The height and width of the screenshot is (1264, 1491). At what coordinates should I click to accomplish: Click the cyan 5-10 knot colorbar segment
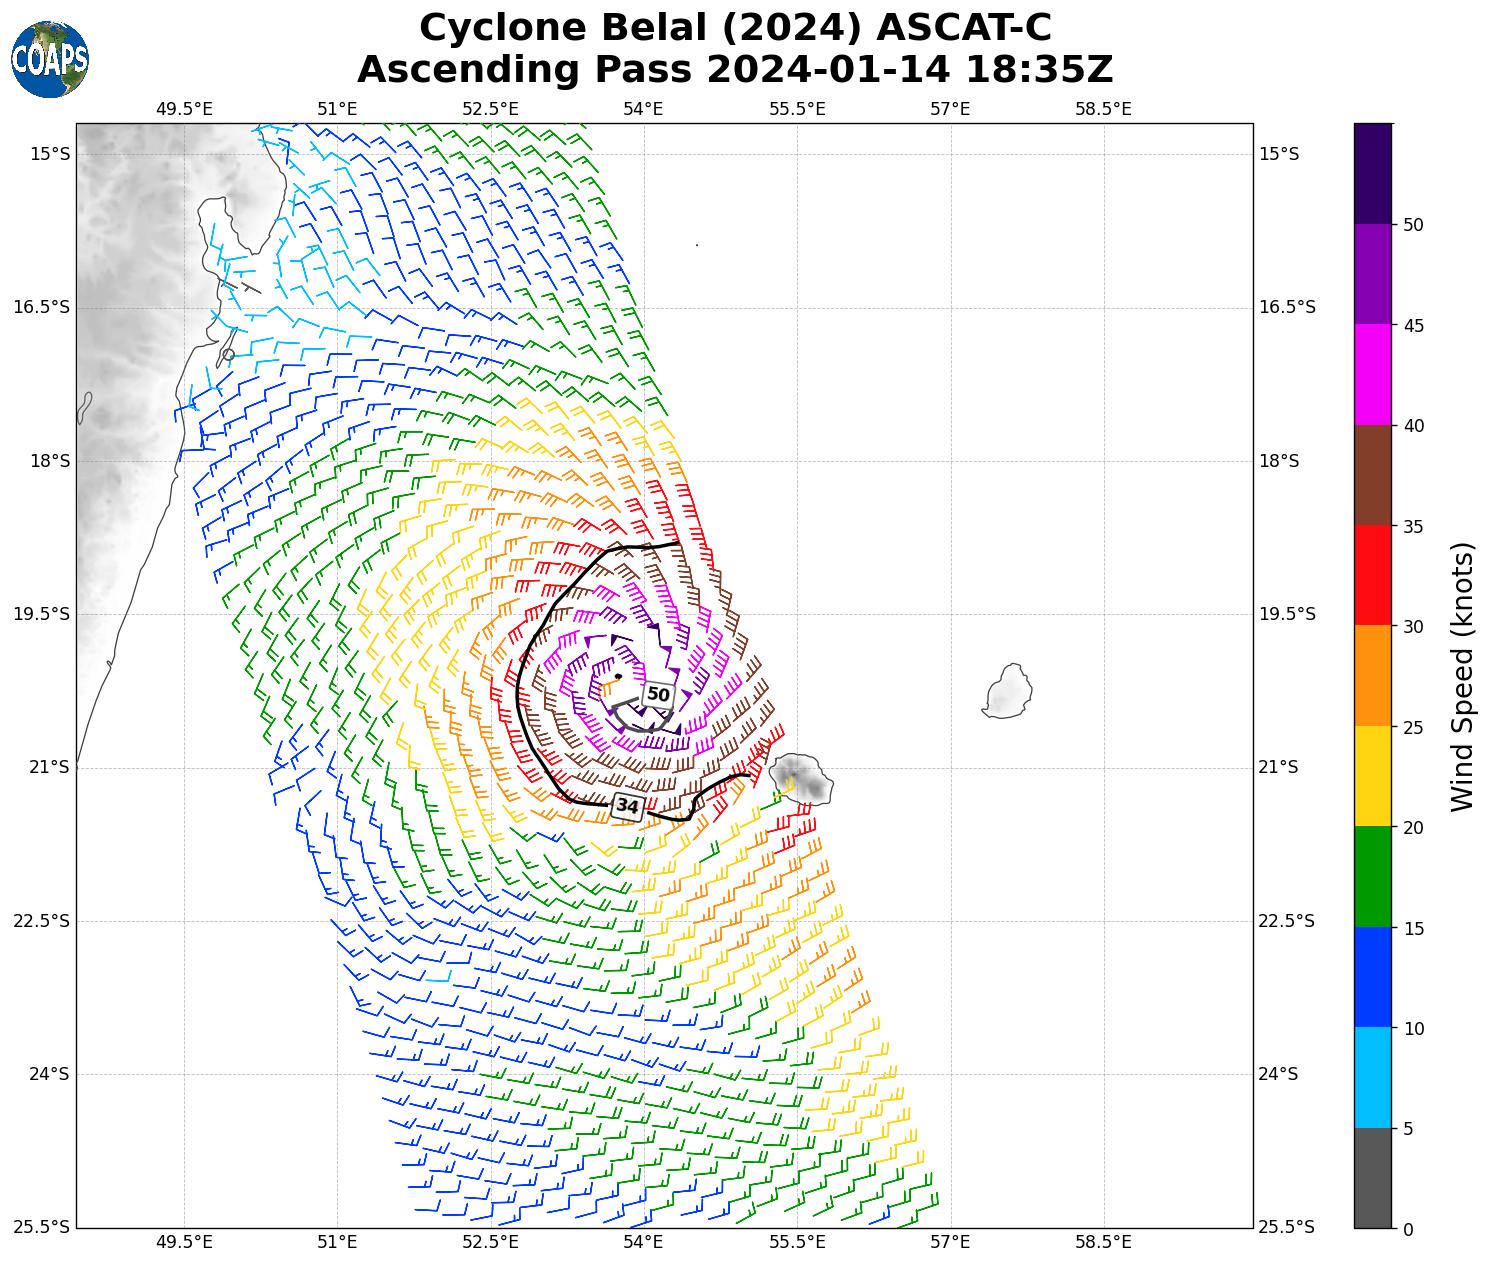(x=1372, y=1077)
